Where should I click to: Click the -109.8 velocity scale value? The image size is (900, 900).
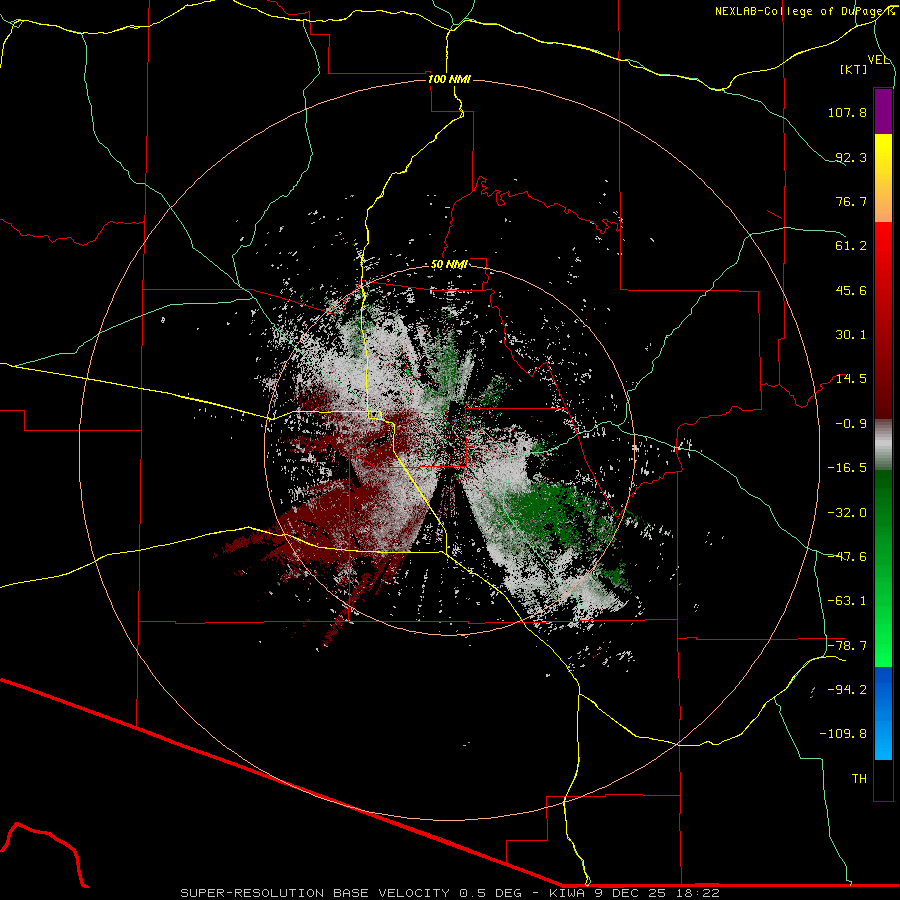(x=843, y=734)
